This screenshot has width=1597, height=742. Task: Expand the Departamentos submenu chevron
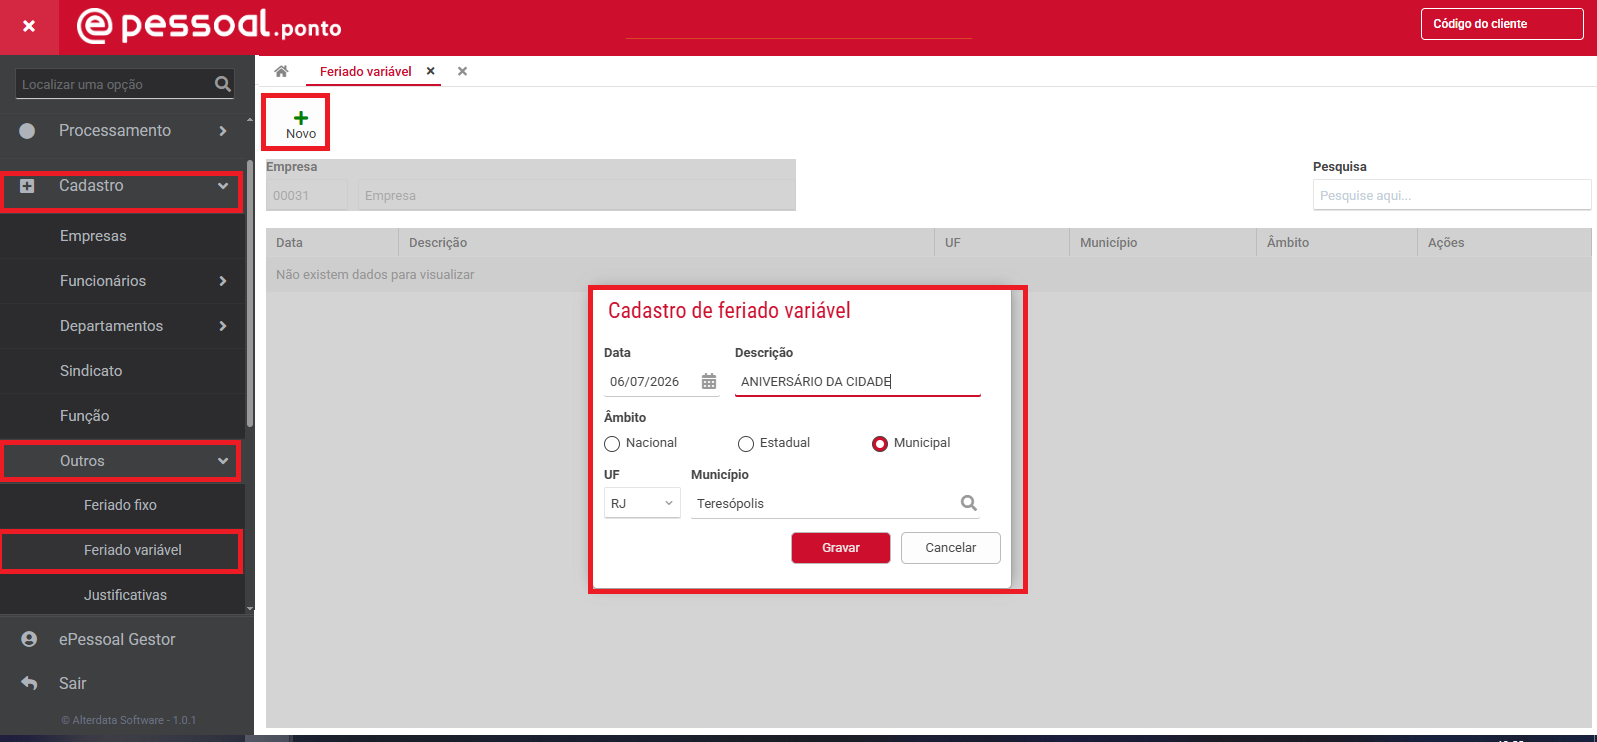pos(223,326)
